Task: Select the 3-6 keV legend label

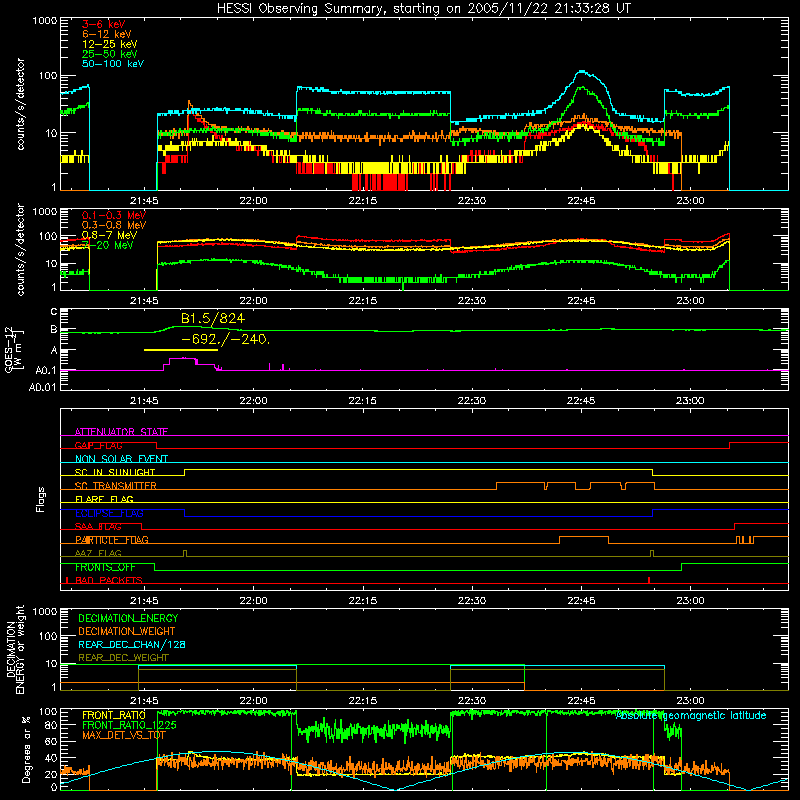Action: [104, 24]
